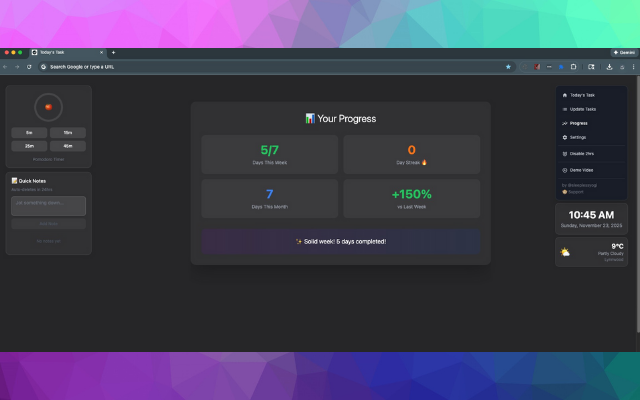This screenshot has width=640, height=400.
Task: Open the @sleeplessyogi author link
Action: point(582,185)
